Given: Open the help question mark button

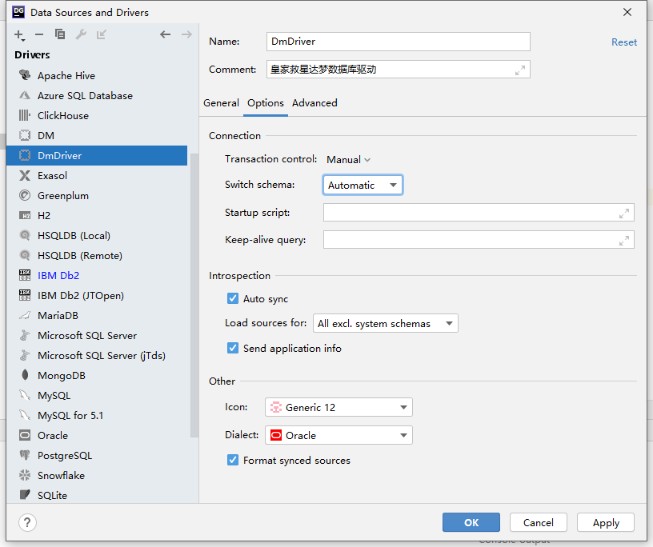Looking at the screenshot, I should (x=27, y=522).
